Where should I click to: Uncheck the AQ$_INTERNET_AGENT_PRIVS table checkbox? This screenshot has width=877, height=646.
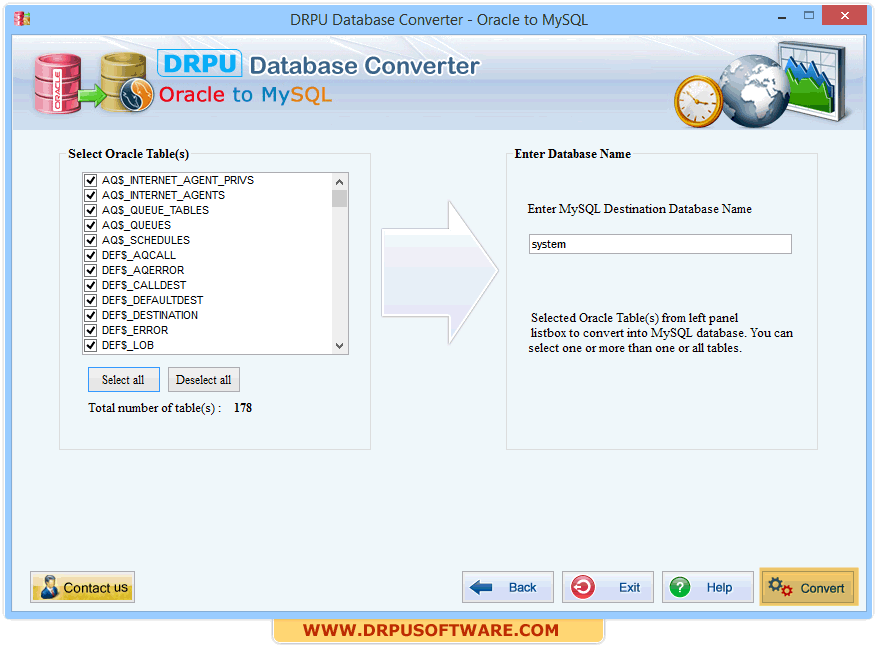click(x=91, y=181)
